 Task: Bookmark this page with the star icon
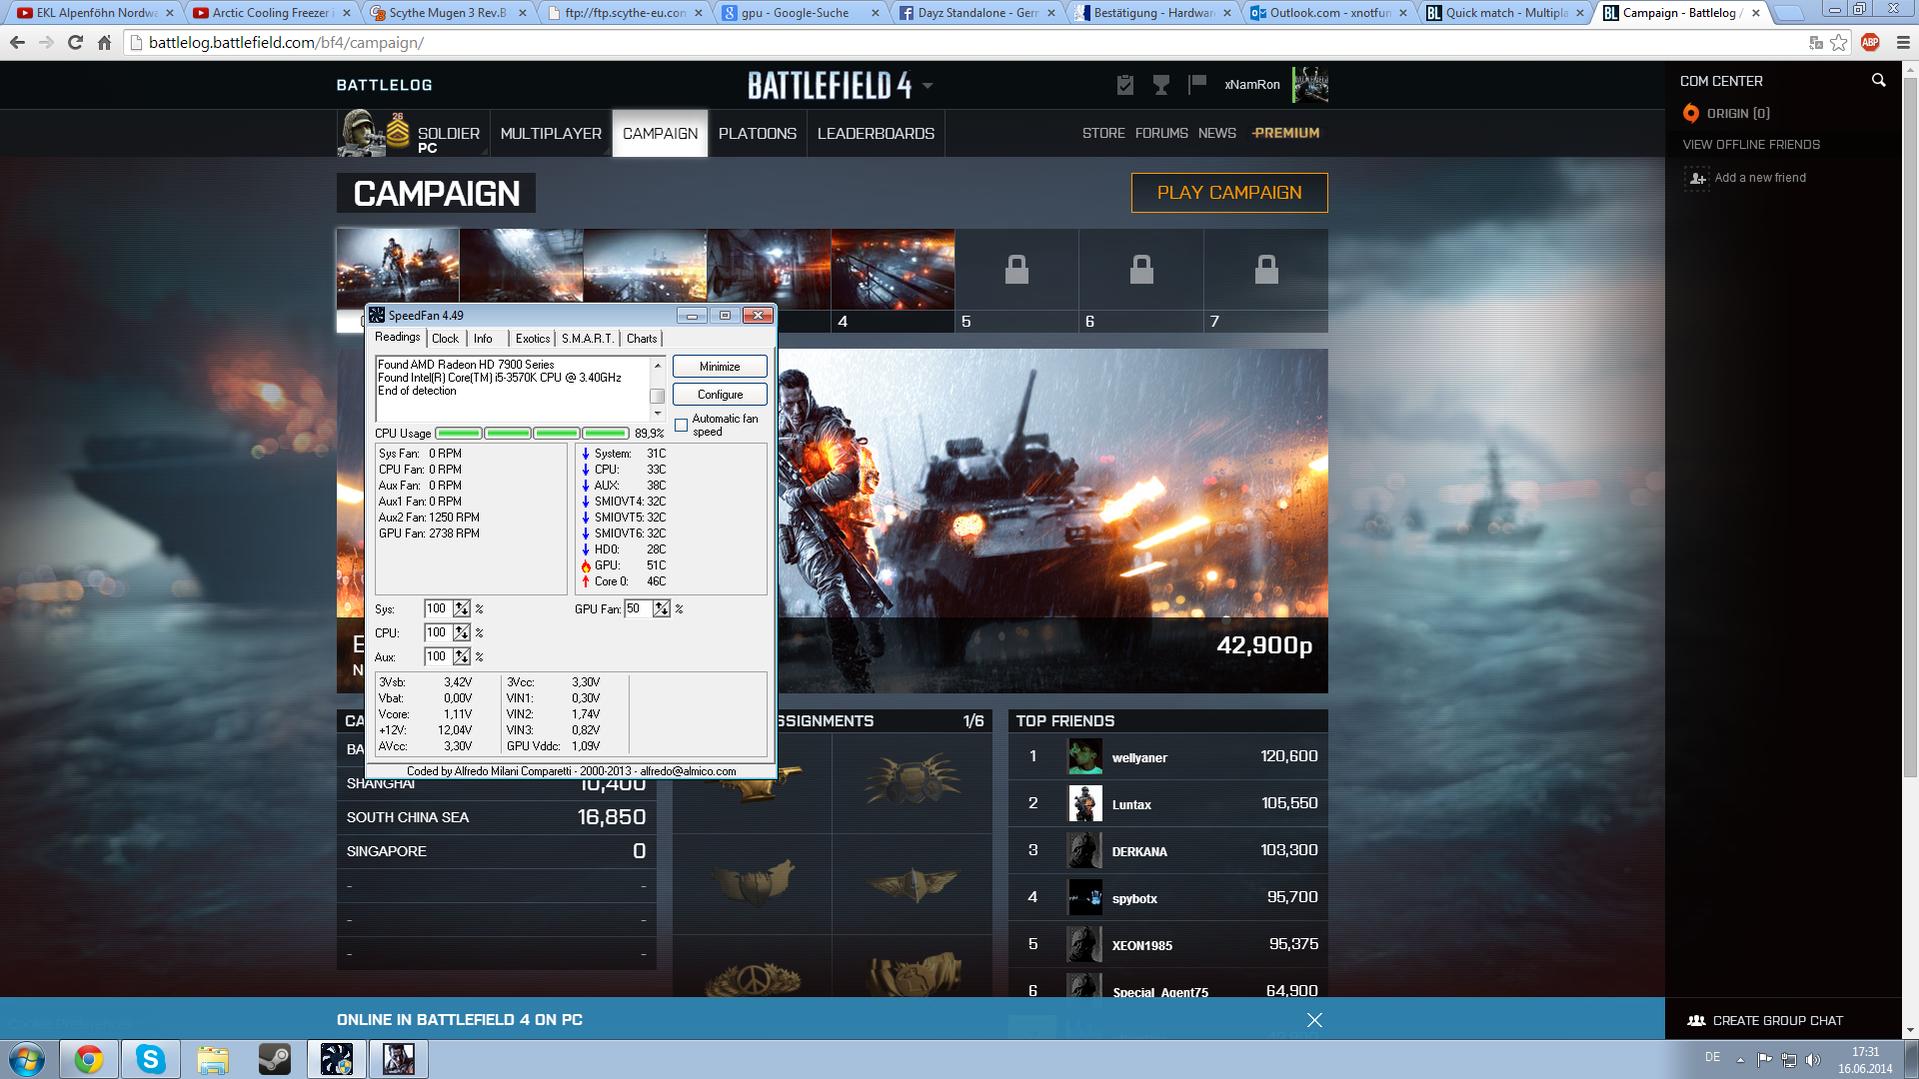[x=1838, y=43]
